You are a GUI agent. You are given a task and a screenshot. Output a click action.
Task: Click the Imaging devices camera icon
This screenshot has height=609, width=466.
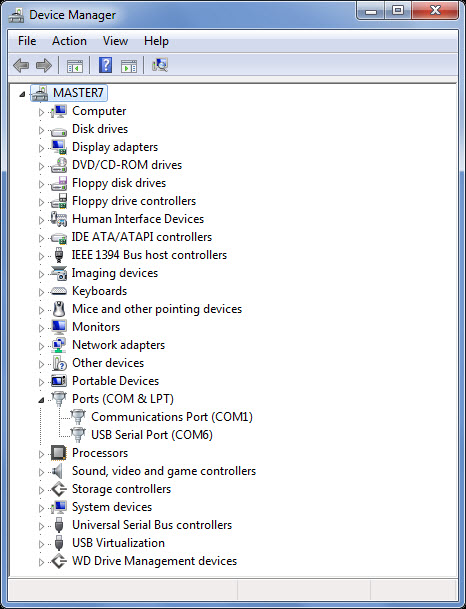click(59, 273)
